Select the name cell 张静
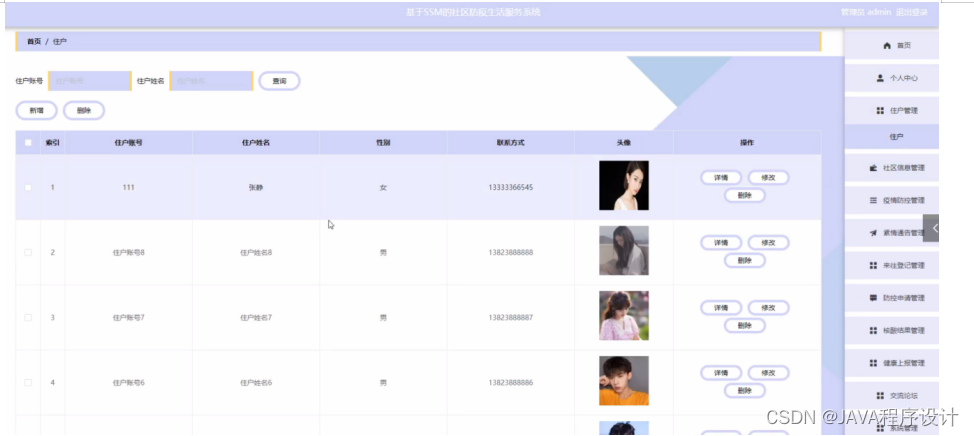The height and width of the screenshot is (436, 974). click(256, 188)
